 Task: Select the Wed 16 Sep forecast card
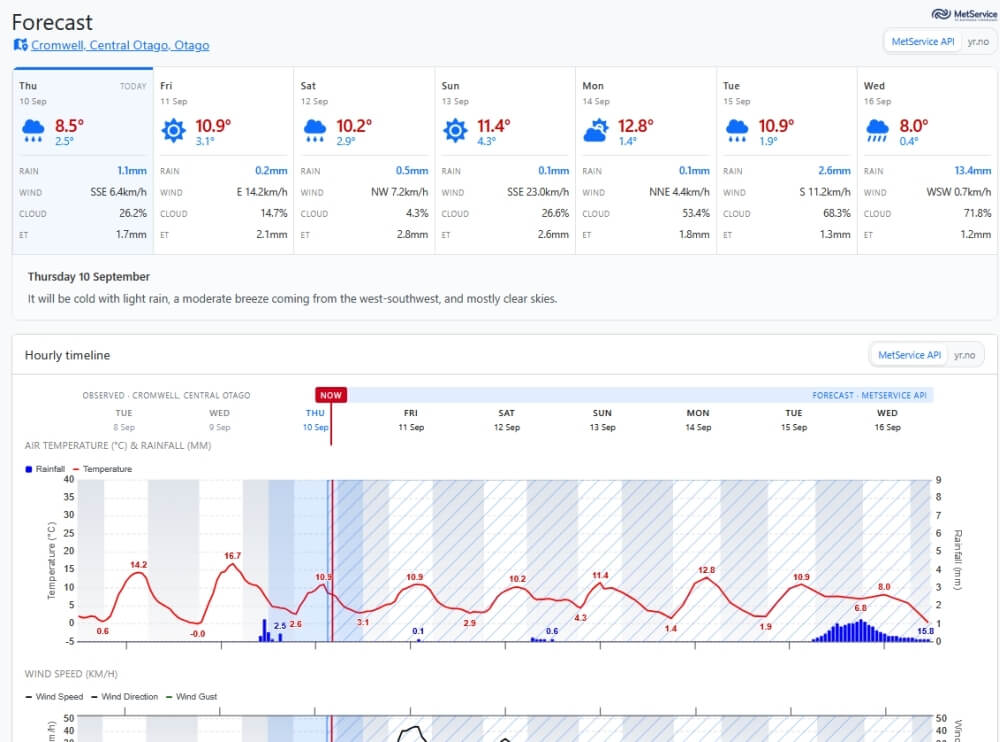click(x=927, y=160)
